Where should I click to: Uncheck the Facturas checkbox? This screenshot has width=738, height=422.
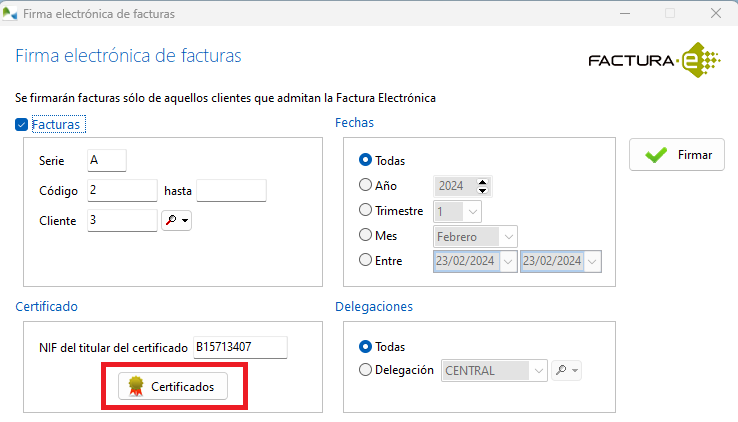point(21,125)
